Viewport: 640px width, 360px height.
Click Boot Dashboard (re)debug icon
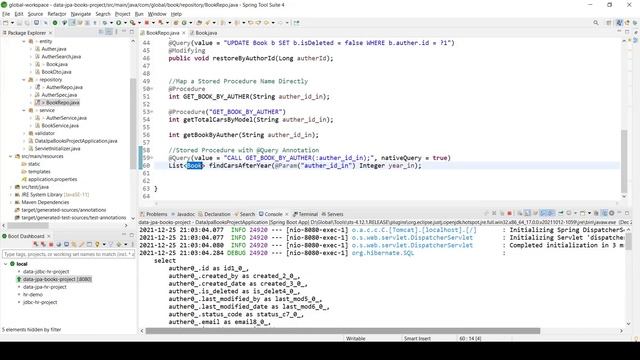point(43,244)
